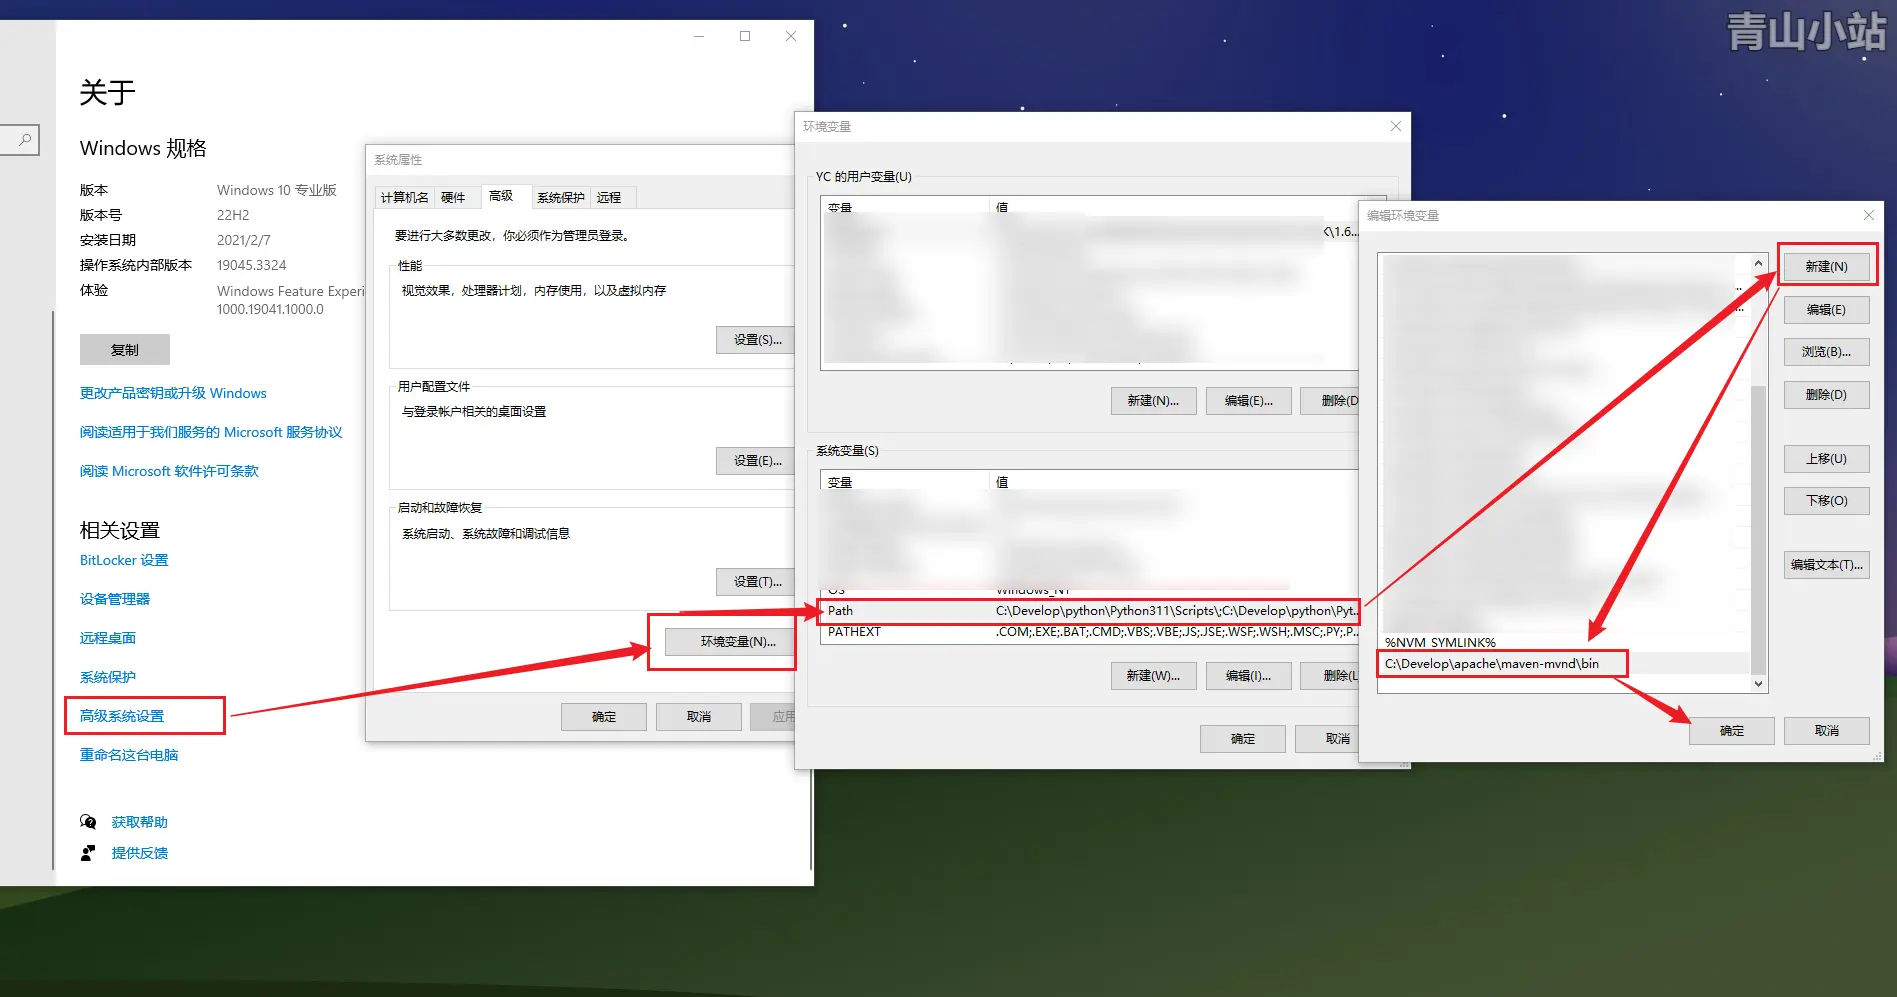The image size is (1897, 997).
Task: Click 编辑(E) under user variables
Action: 1249,401
